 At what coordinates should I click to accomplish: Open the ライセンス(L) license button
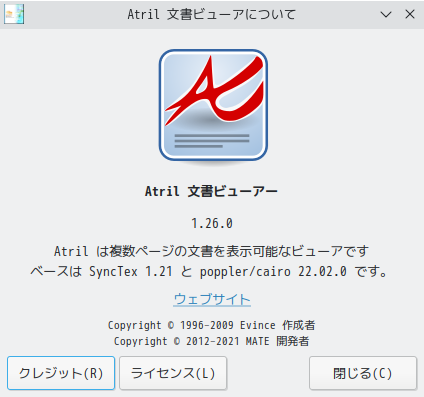coord(173,373)
